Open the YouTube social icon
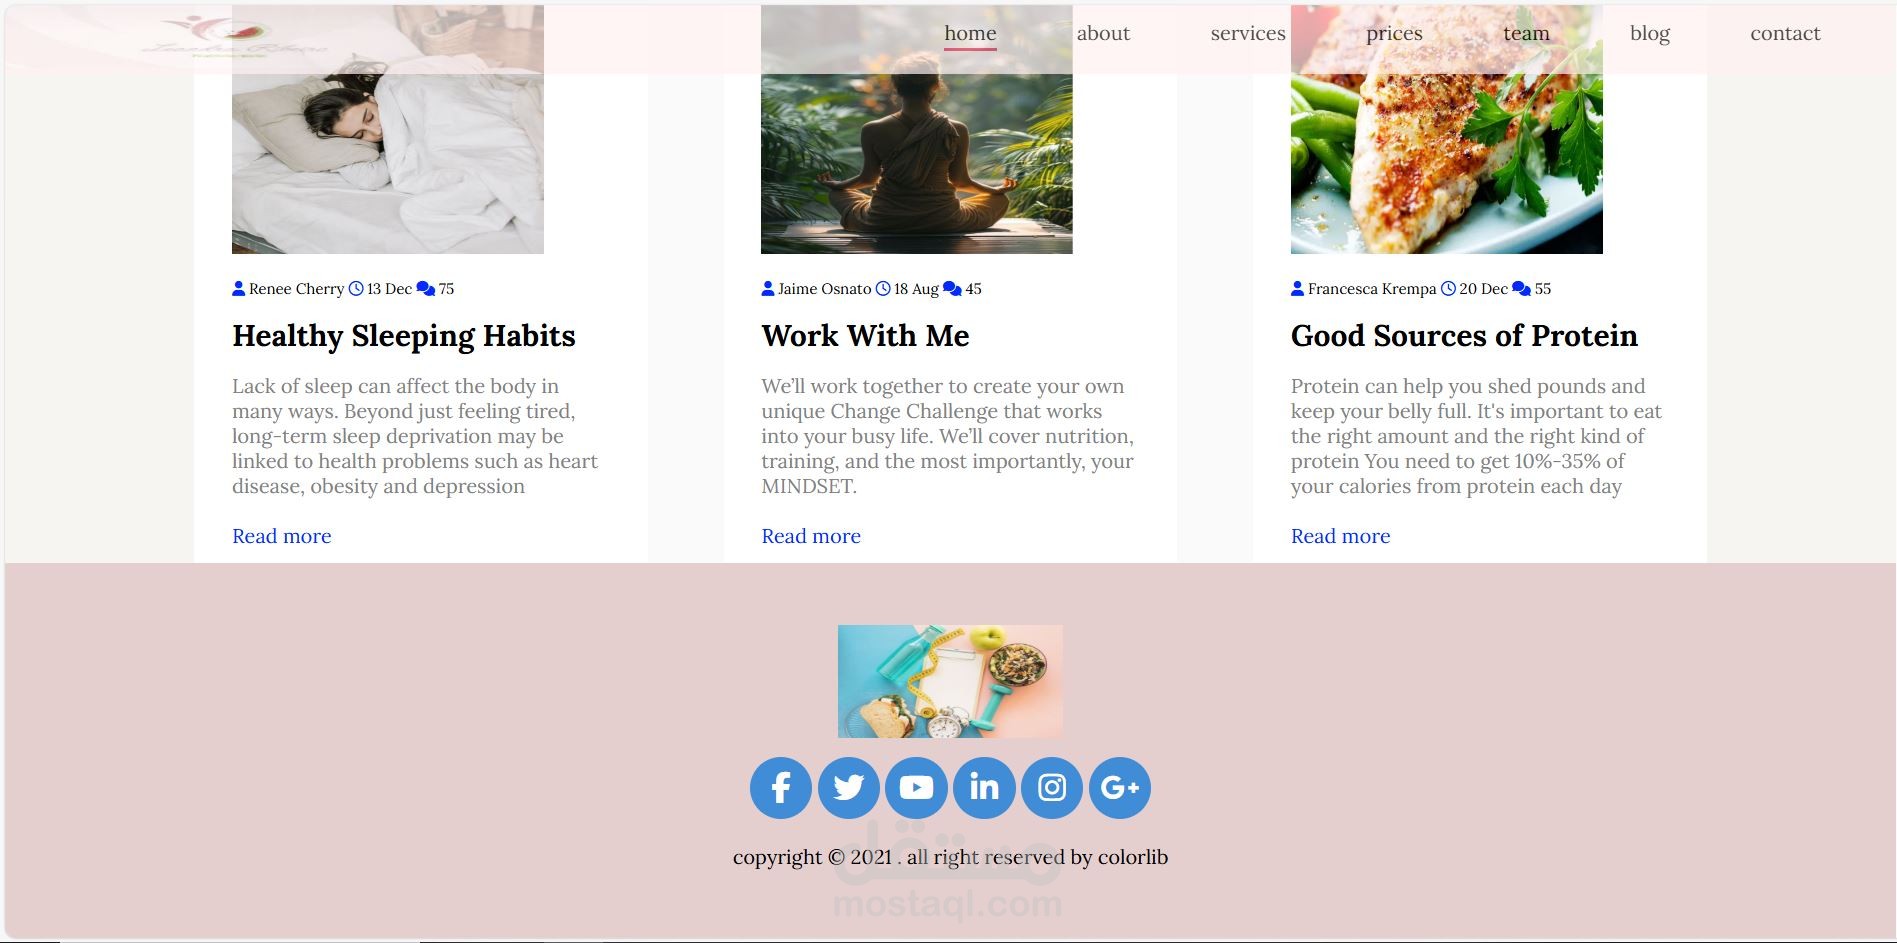This screenshot has width=1897, height=943. pyautogui.click(x=916, y=788)
